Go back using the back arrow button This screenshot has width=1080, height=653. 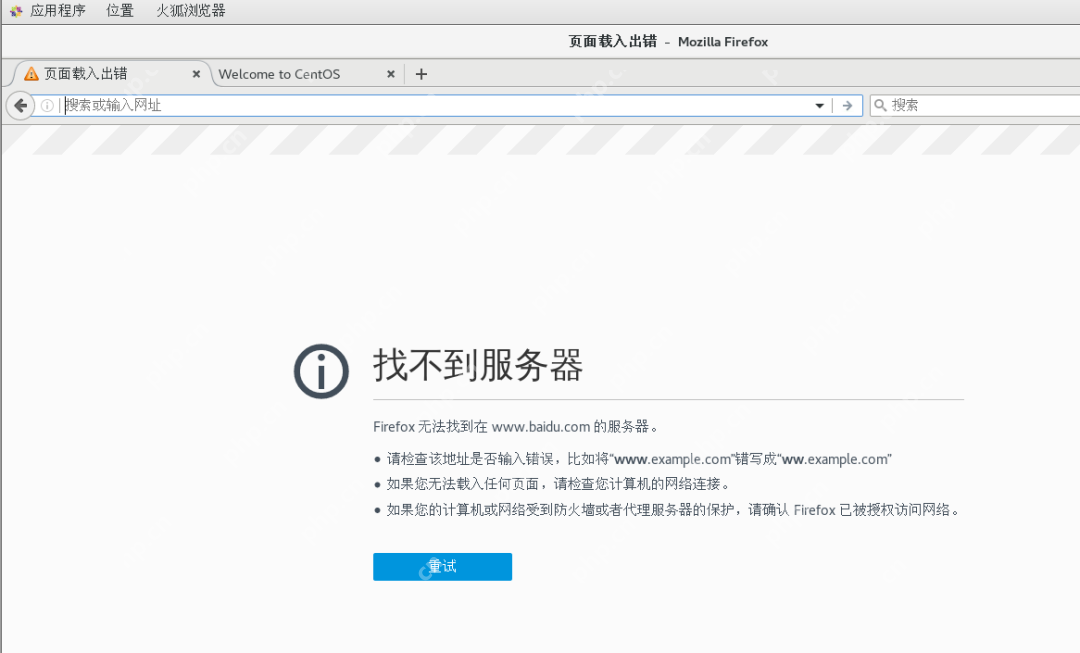[20, 105]
